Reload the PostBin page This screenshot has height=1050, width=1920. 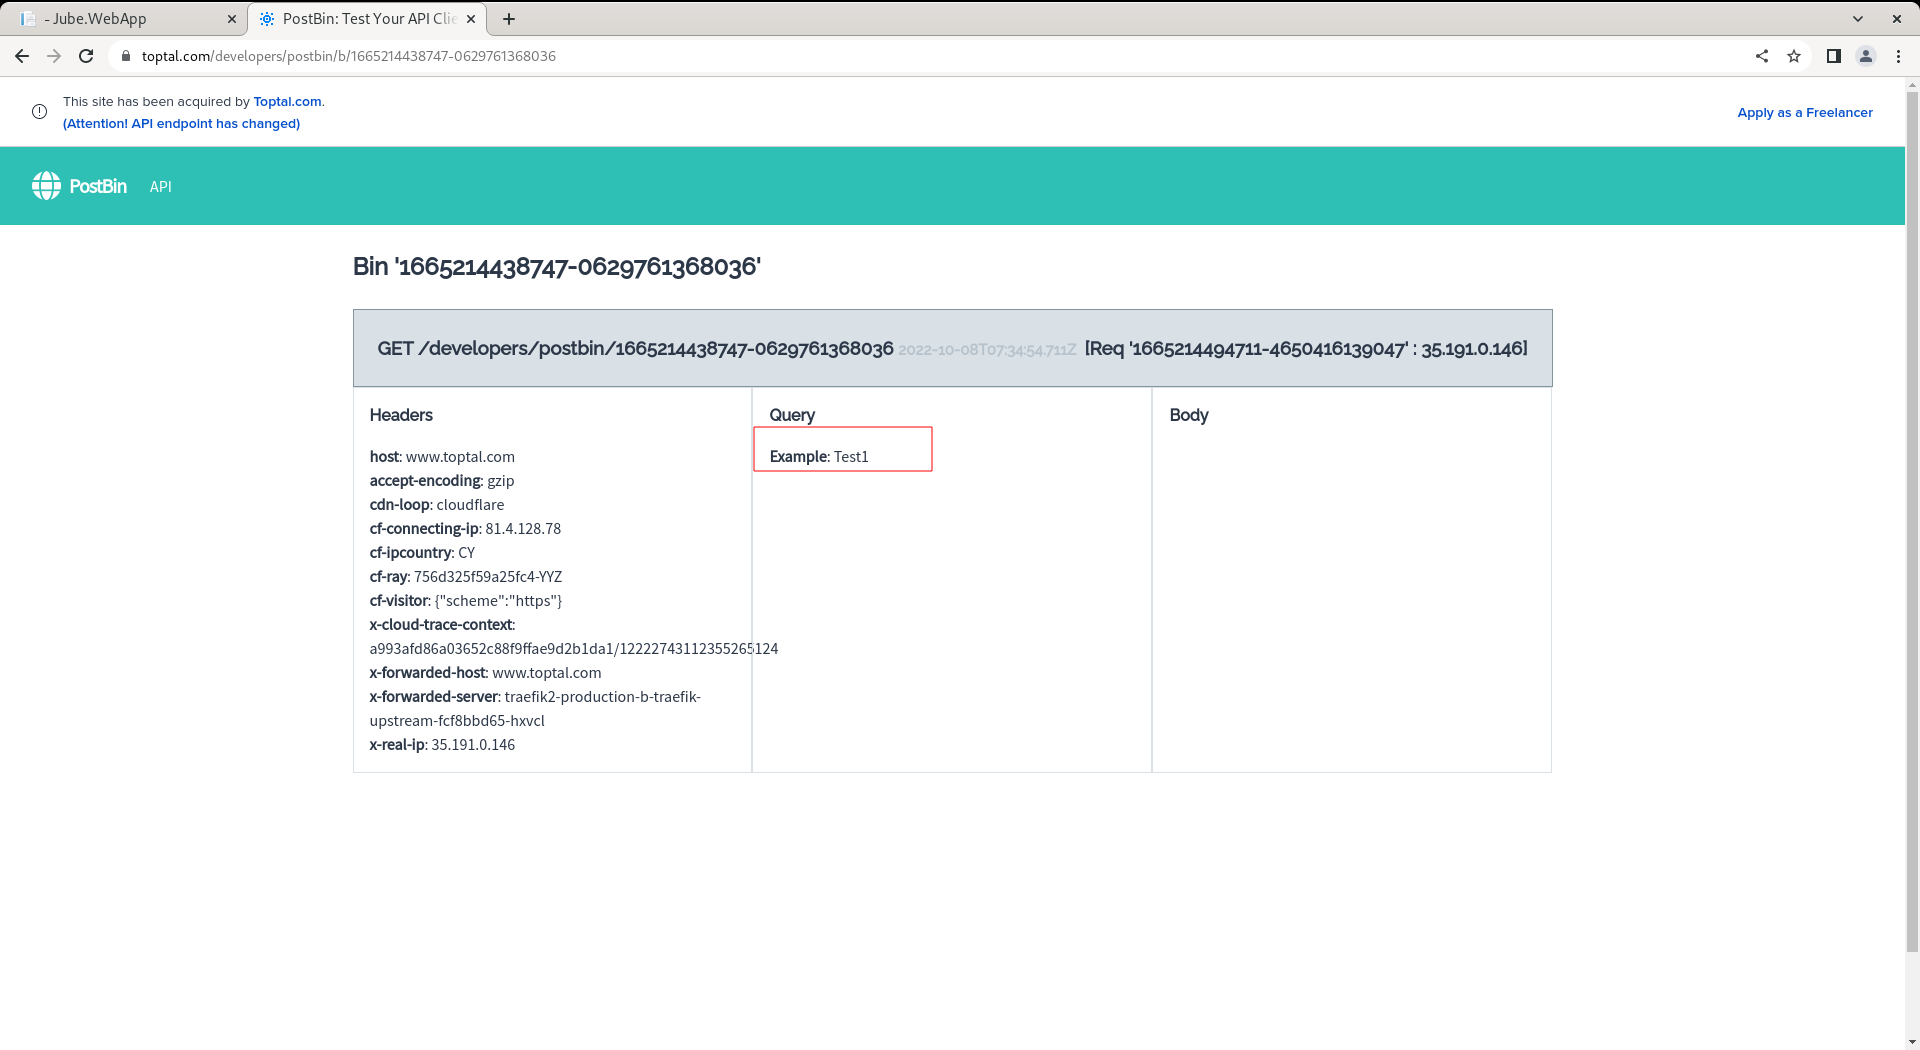86,56
